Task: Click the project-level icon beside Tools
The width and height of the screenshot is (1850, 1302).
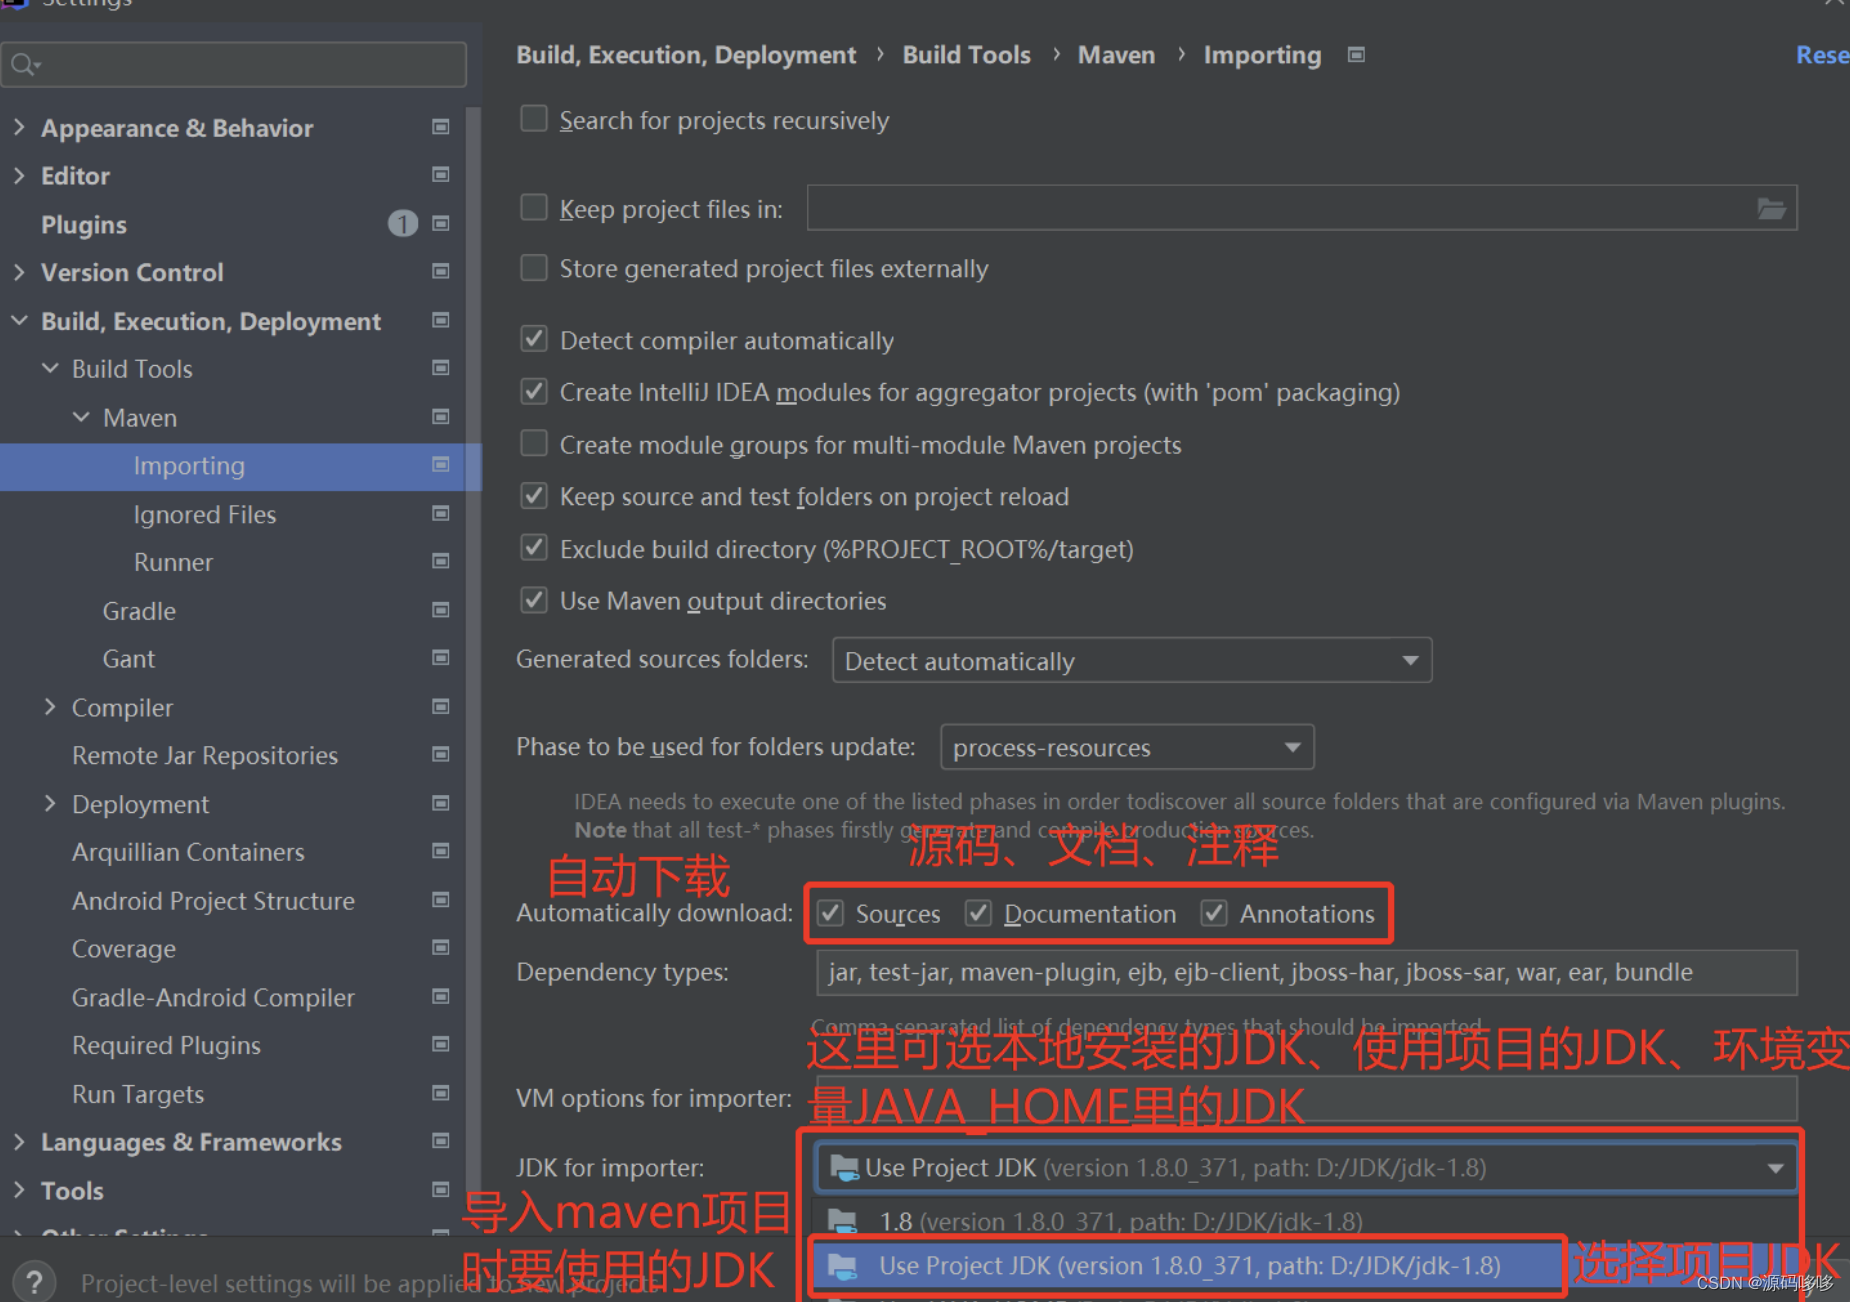Action: 440,1190
